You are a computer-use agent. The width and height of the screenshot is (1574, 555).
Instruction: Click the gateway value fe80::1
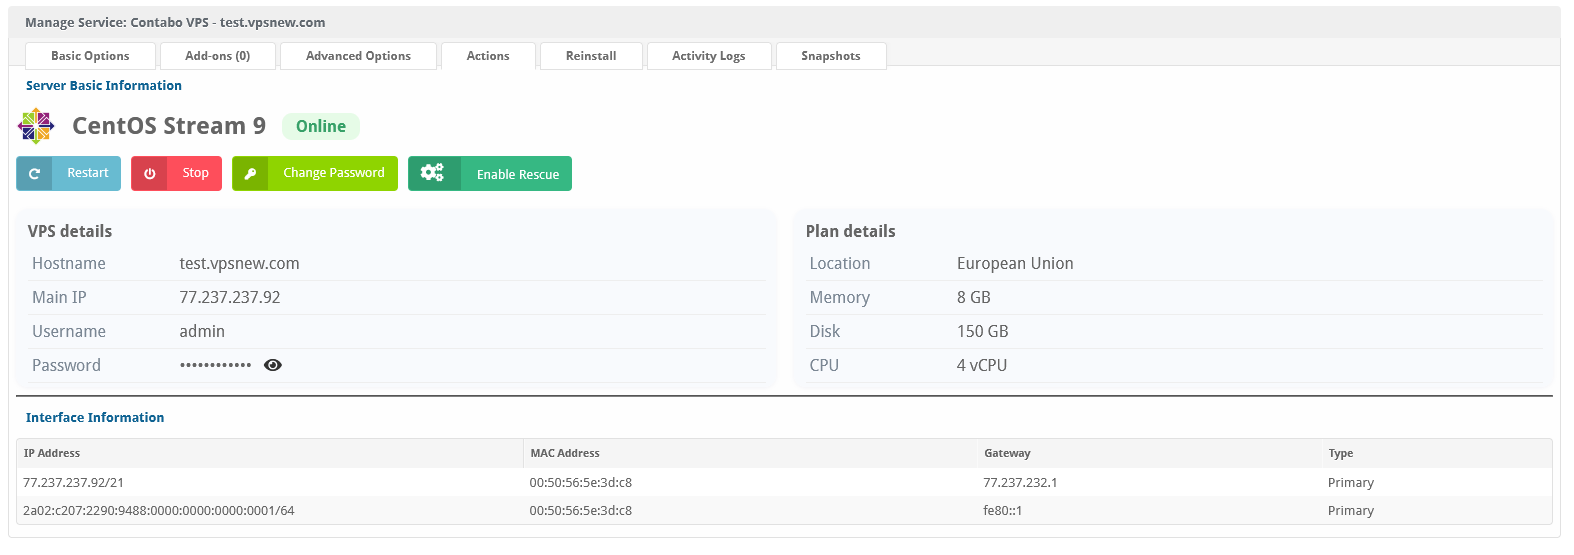[1003, 511]
